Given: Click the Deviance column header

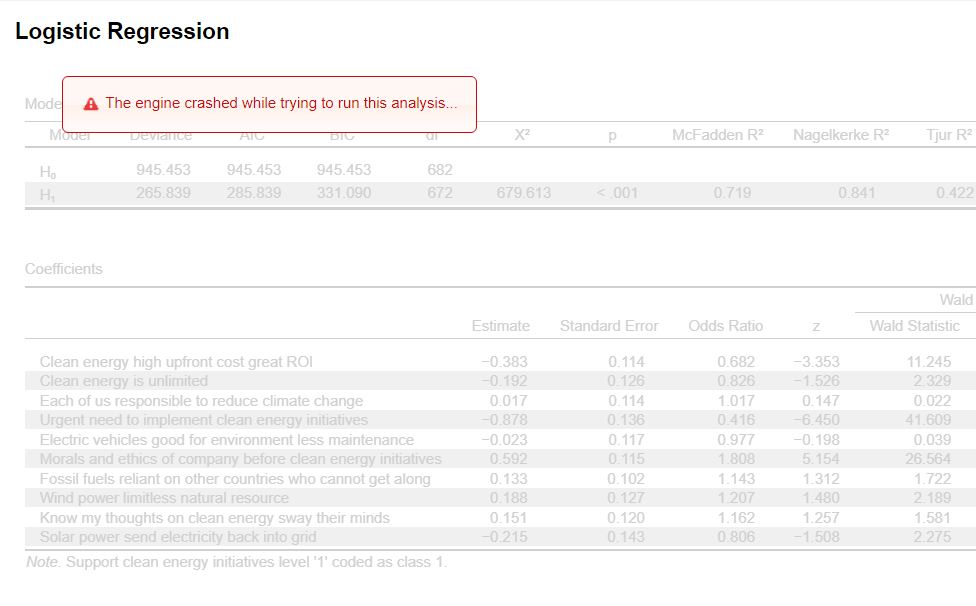Looking at the screenshot, I should [x=163, y=135].
